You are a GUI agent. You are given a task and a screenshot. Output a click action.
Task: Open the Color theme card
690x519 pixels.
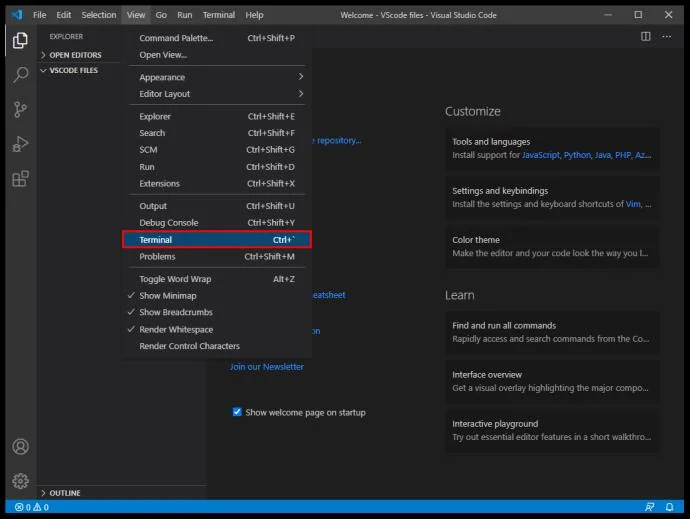(552, 247)
